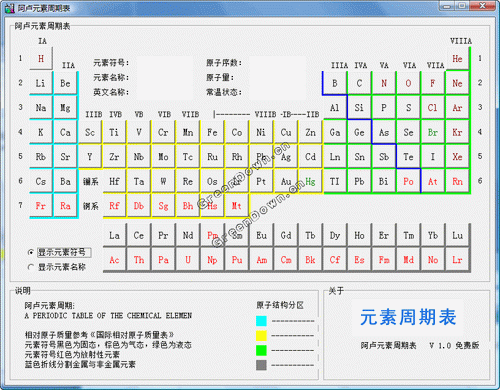This screenshot has width=500, height=390.
Task: Choose the potassium K element
Action: [41, 132]
